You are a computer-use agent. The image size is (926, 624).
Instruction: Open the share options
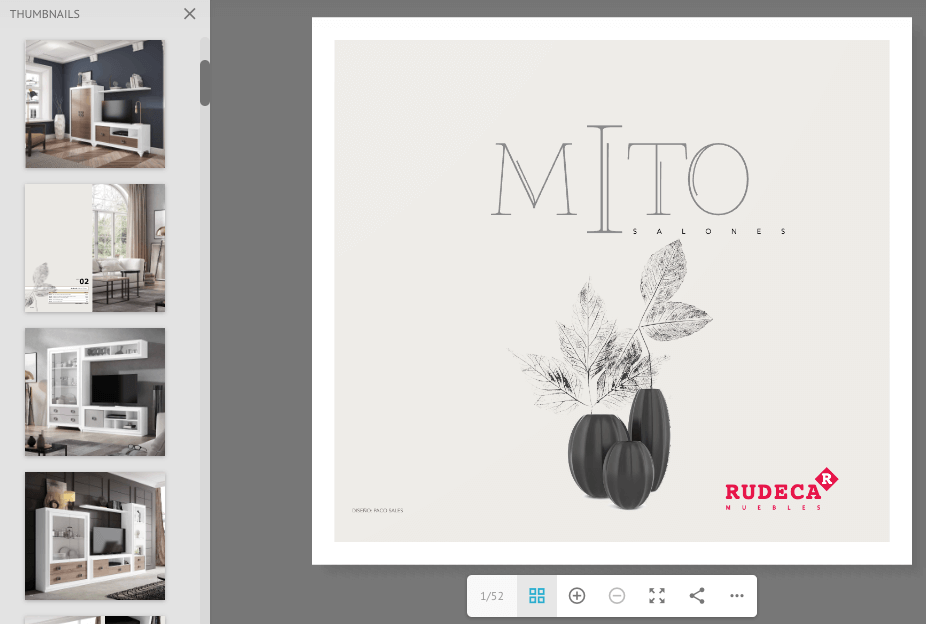(x=697, y=596)
